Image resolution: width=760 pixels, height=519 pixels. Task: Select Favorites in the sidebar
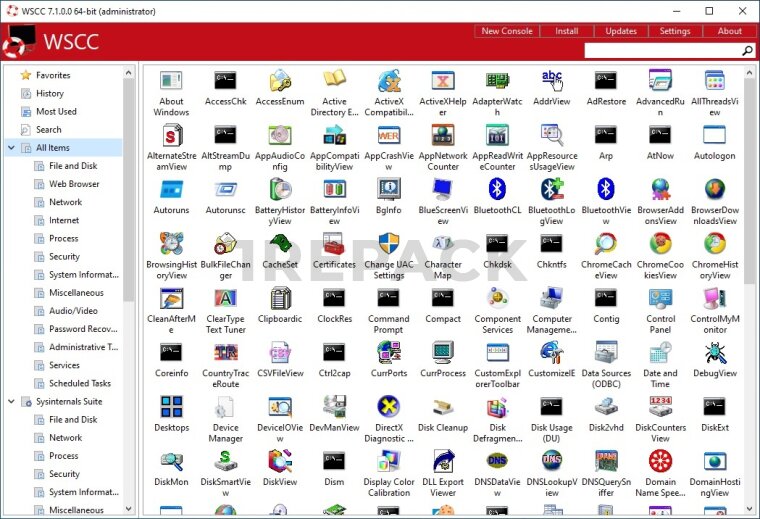pos(53,75)
